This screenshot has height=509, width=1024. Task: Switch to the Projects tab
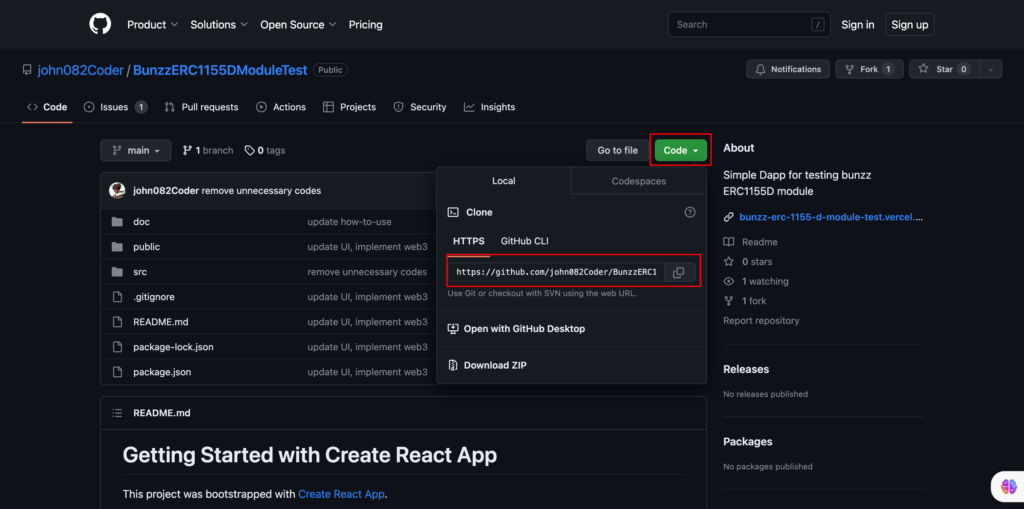[349, 107]
